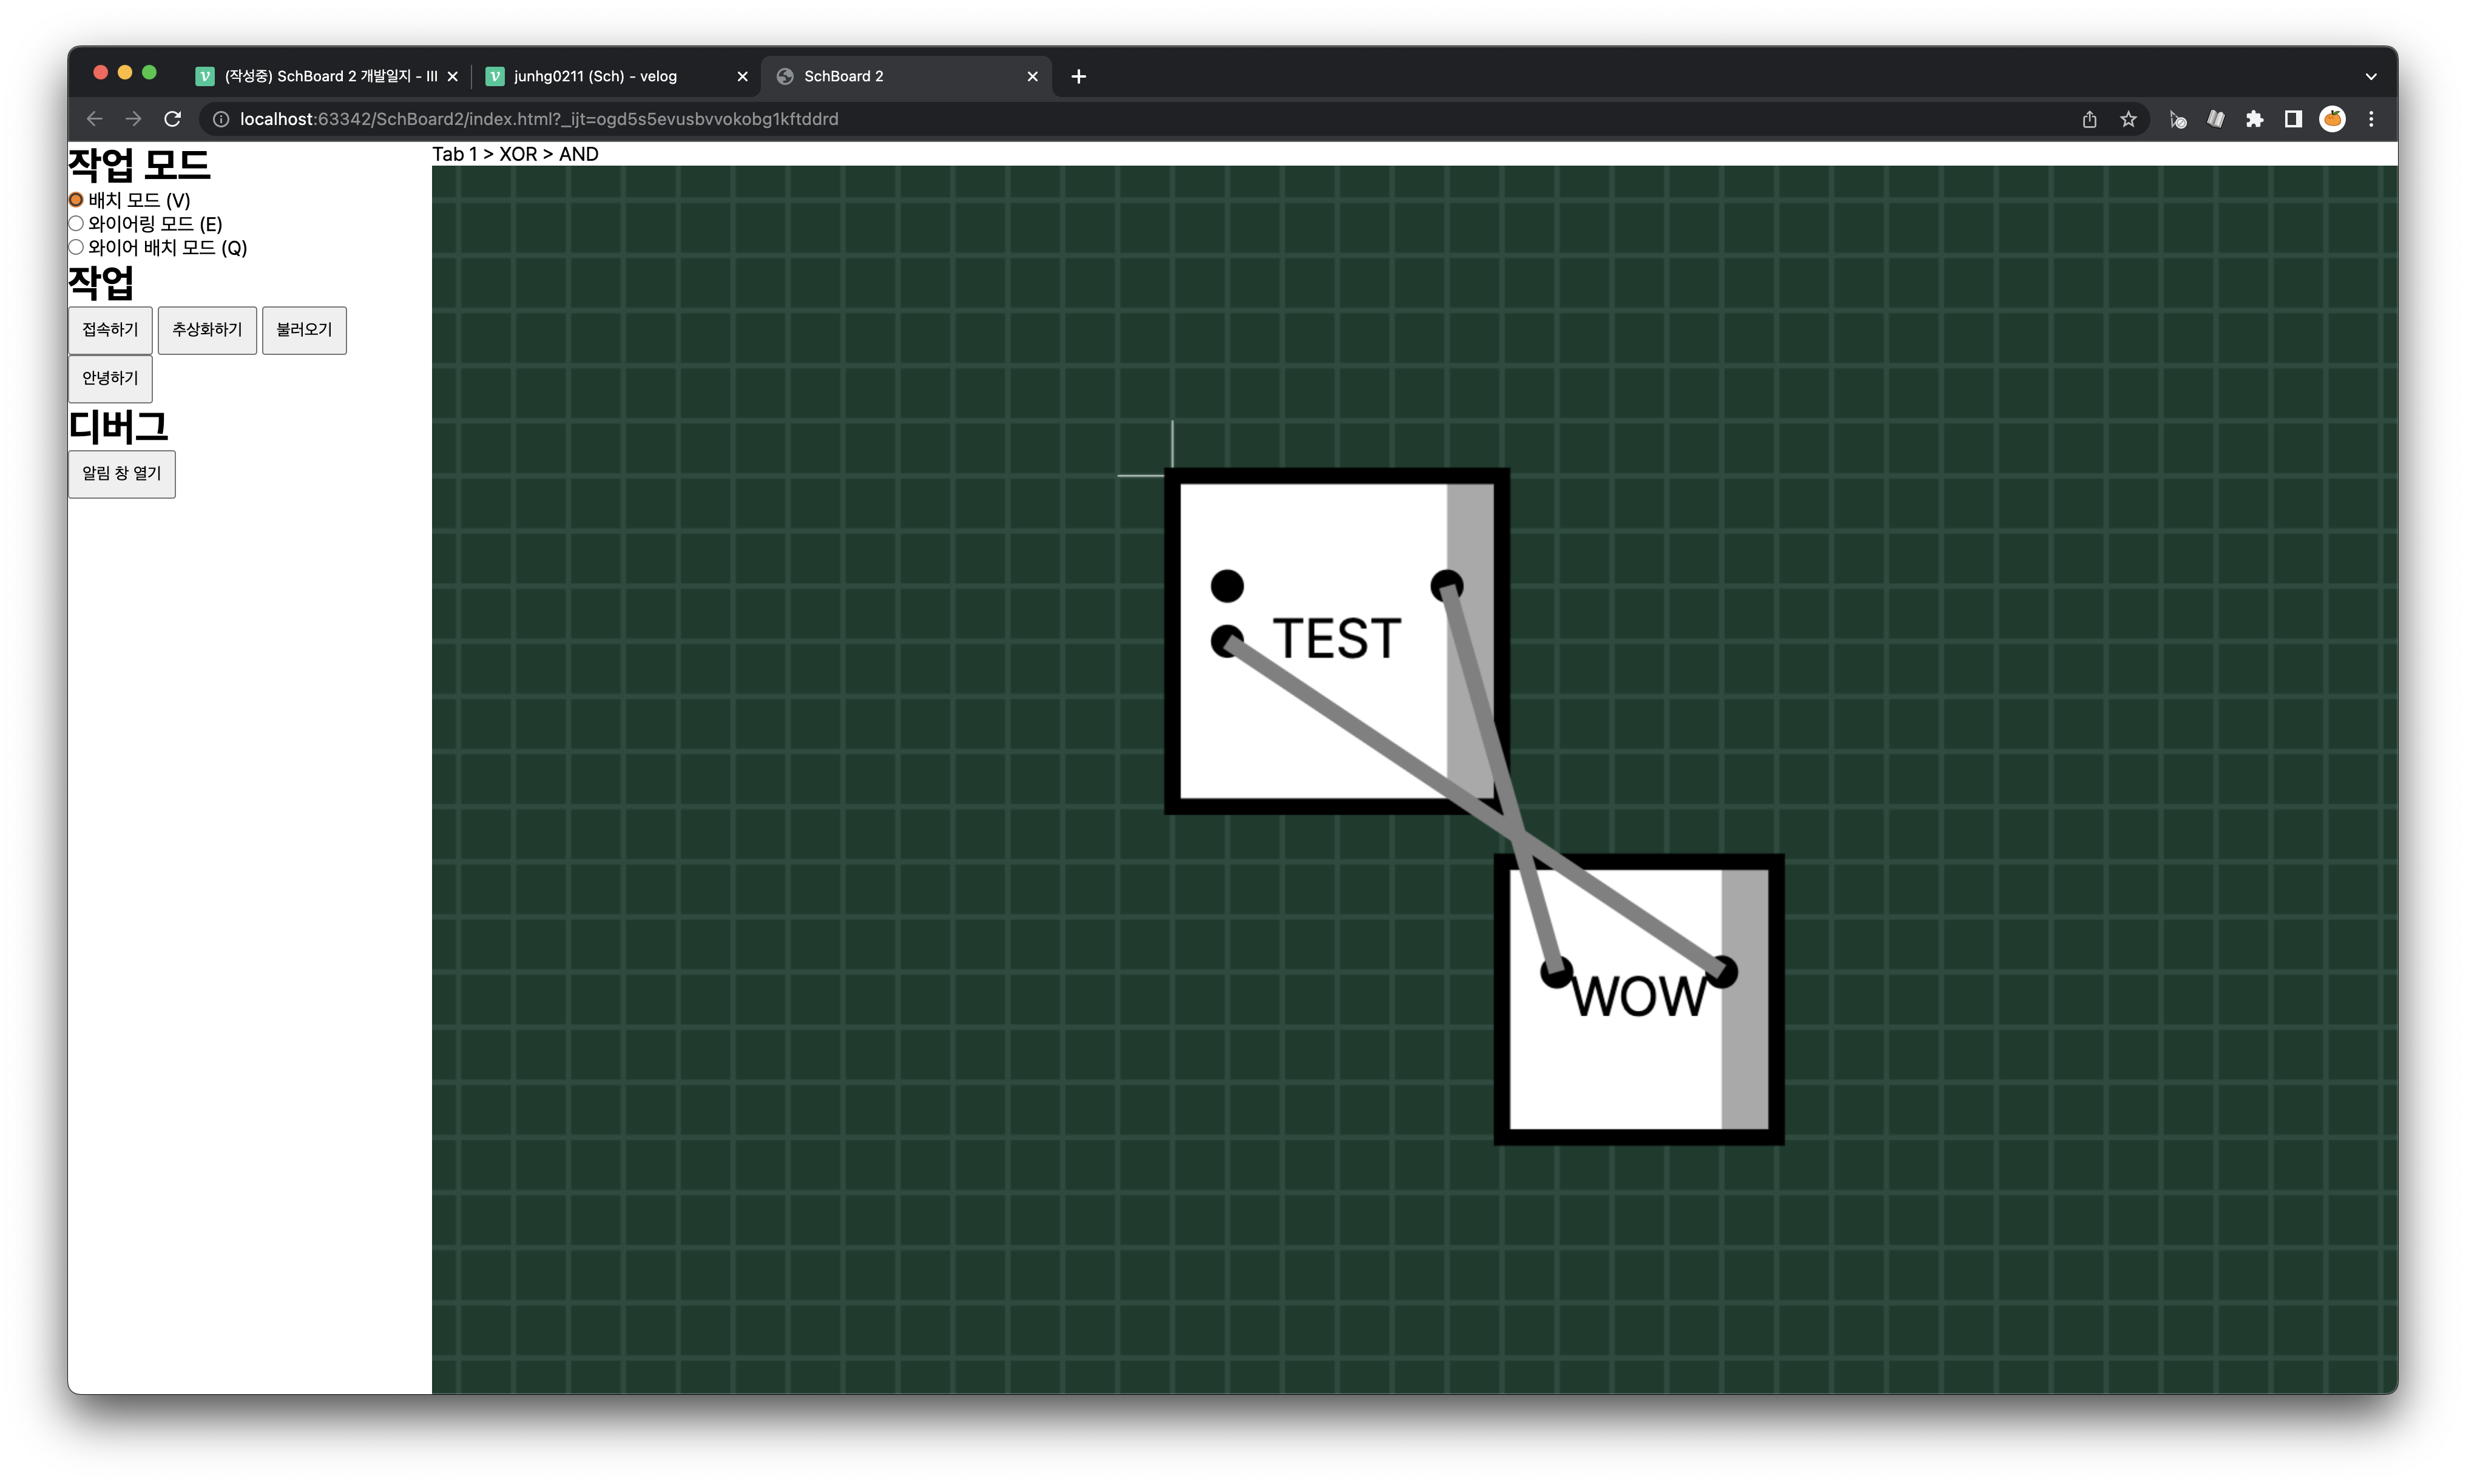The height and width of the screenshot is (1484, 2466).
Task: Select 배치 모드 (V) radio button
Action: click(x=76, y=200)
